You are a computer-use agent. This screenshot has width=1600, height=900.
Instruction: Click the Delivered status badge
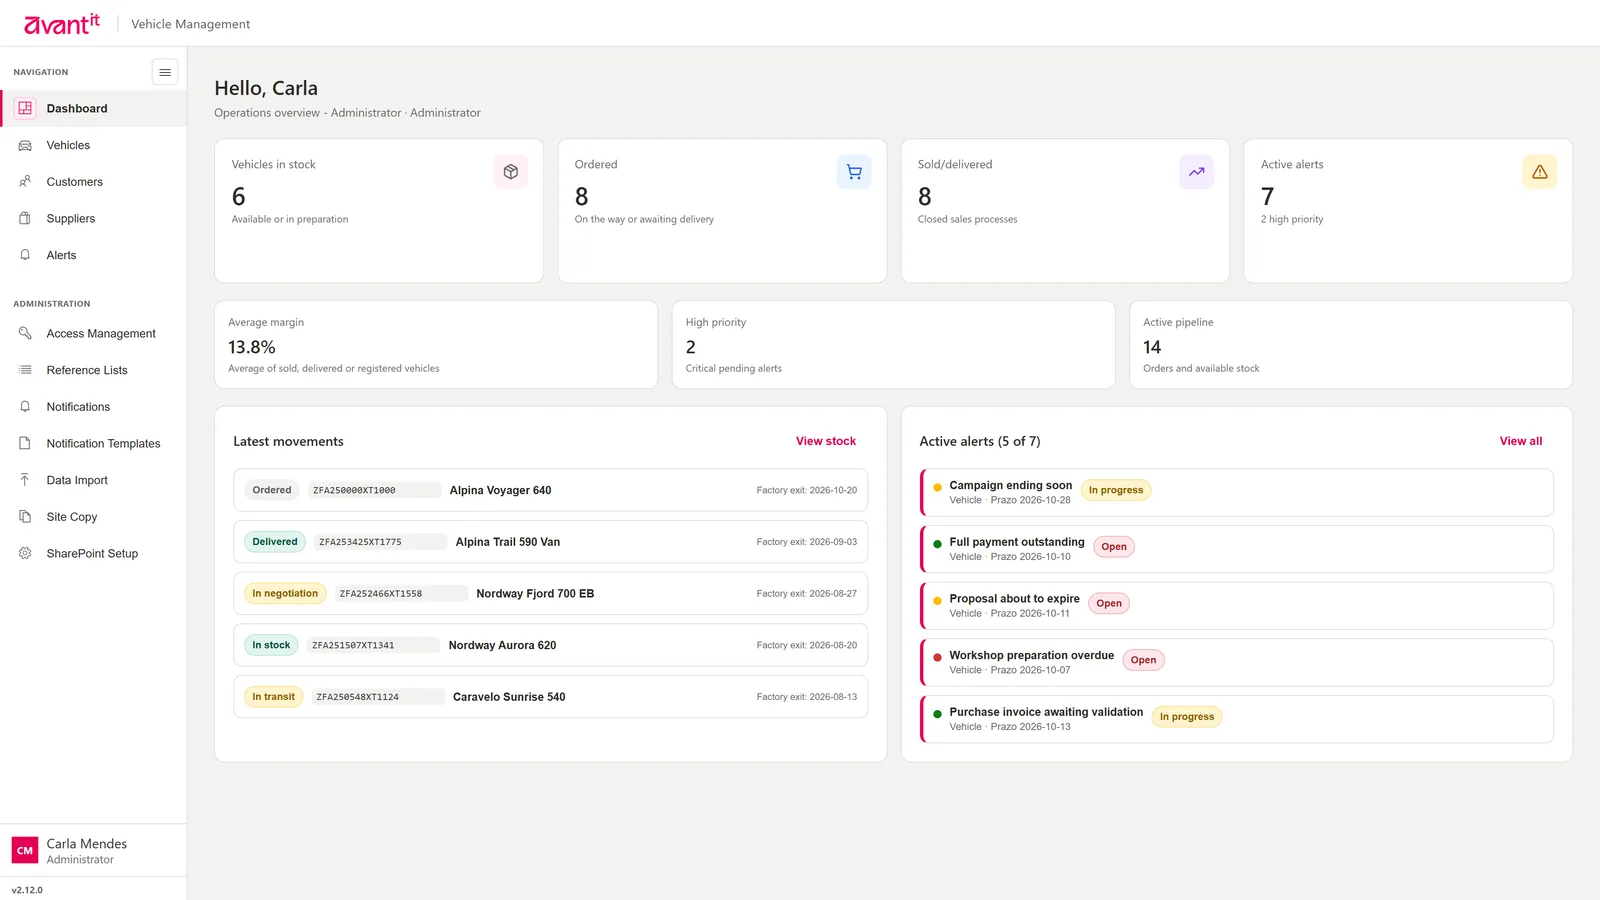275,542
